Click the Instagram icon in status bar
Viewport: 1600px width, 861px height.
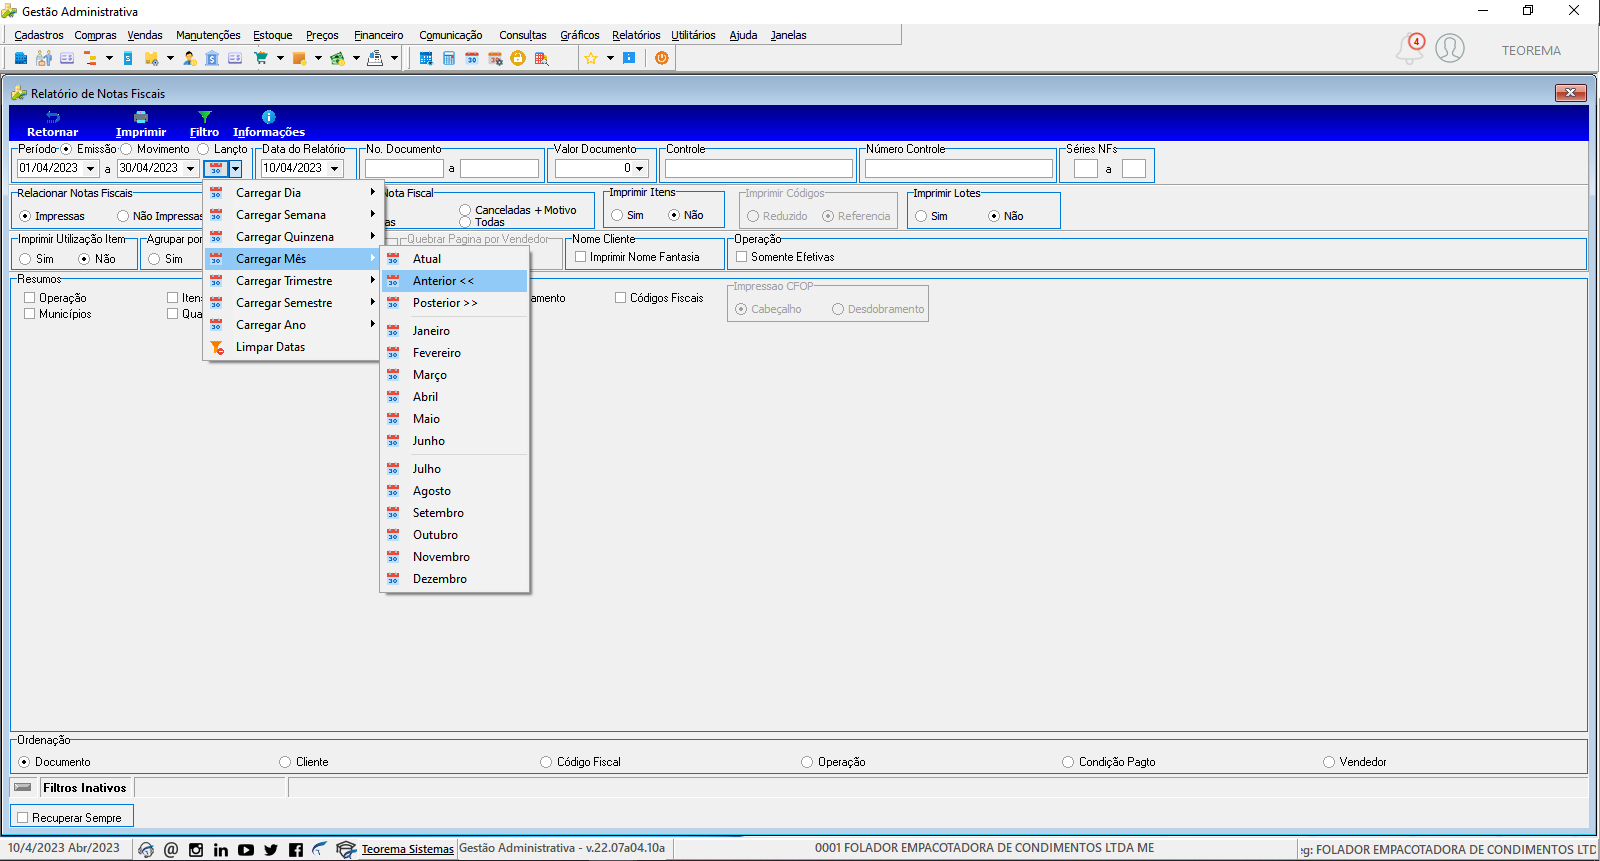[196, 850]
